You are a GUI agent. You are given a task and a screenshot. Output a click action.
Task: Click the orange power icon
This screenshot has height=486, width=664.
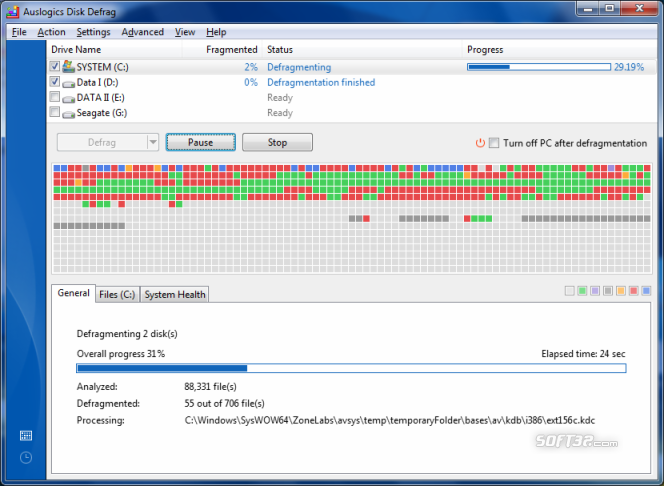[x=480, y=143]
